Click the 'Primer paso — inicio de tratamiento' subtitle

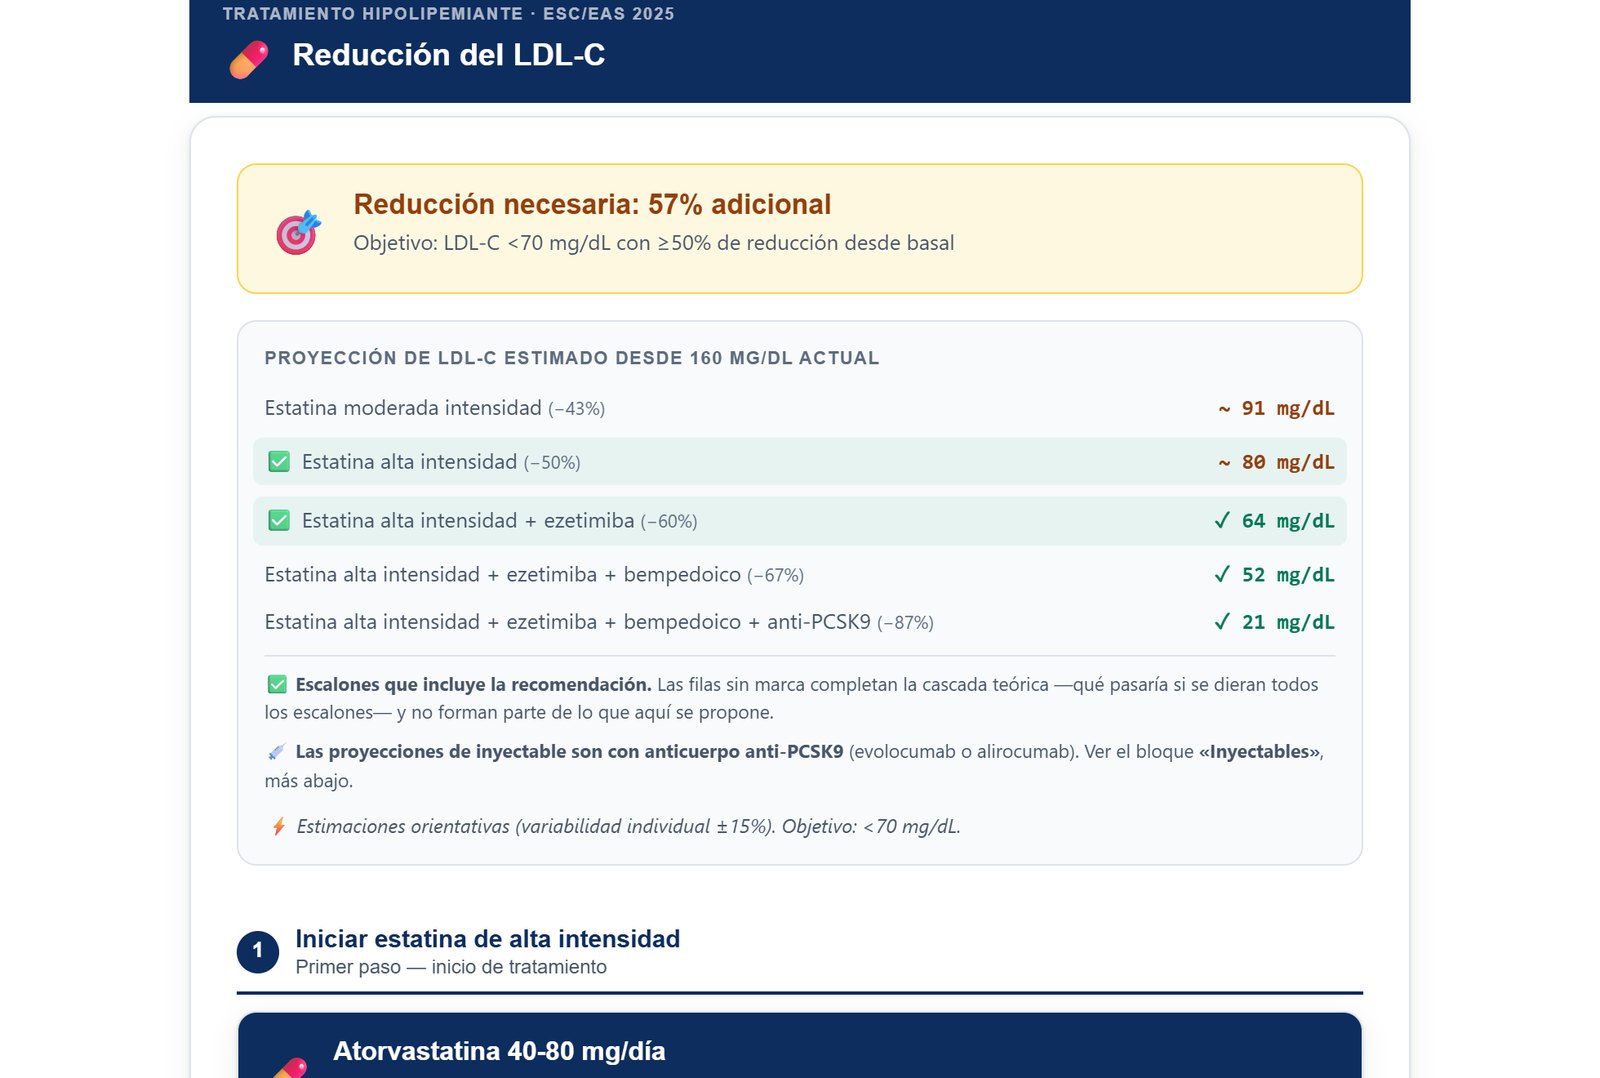451,967
